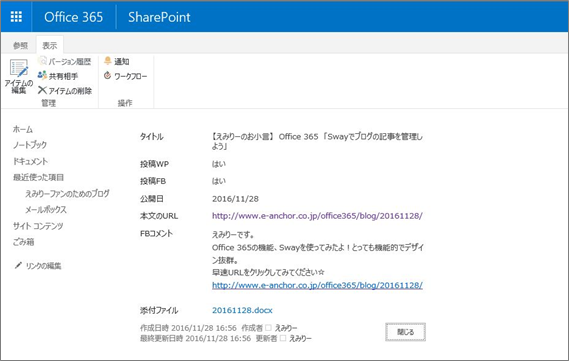This screenshot has height=361, width=569.
Task: Open the attachment 20161128.docx
Action: (x=242, y=310)
